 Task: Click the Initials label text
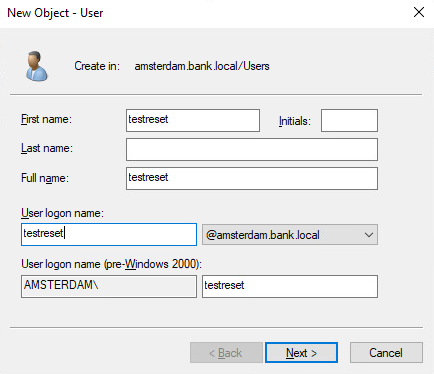point(295,121)
